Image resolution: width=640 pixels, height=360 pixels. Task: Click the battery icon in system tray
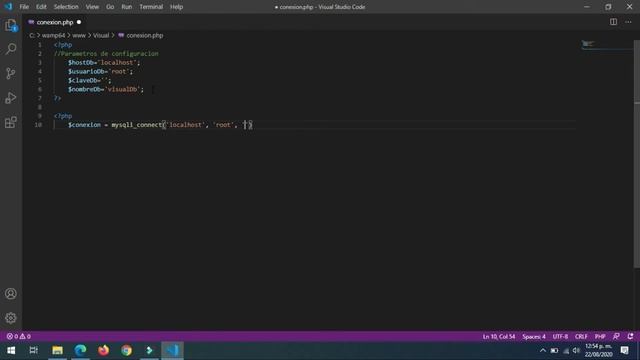pos(554,351)
